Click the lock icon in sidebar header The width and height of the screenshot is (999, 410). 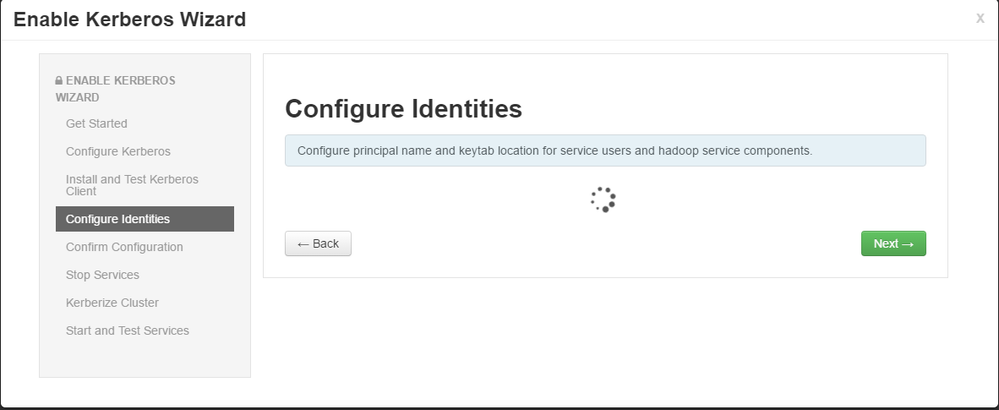point(59,80)
